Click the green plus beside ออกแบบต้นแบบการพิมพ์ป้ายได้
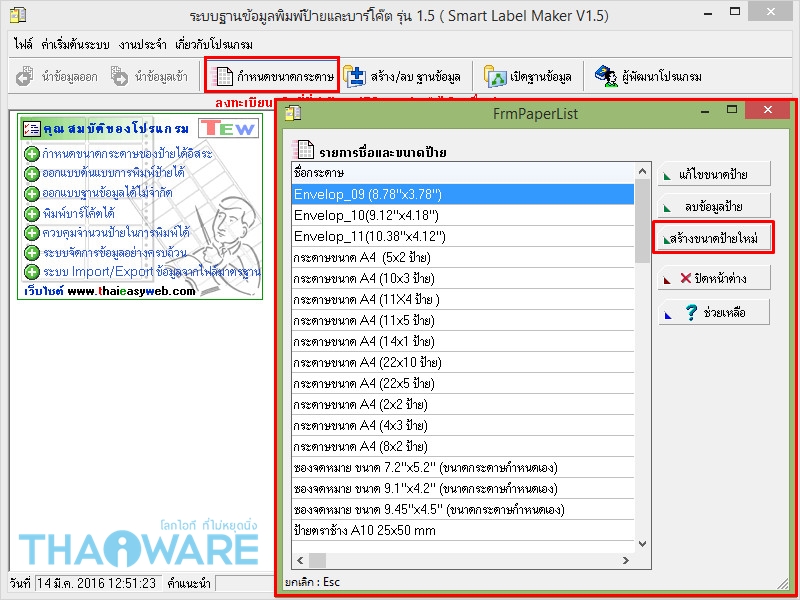 click(x=32, y=173)
